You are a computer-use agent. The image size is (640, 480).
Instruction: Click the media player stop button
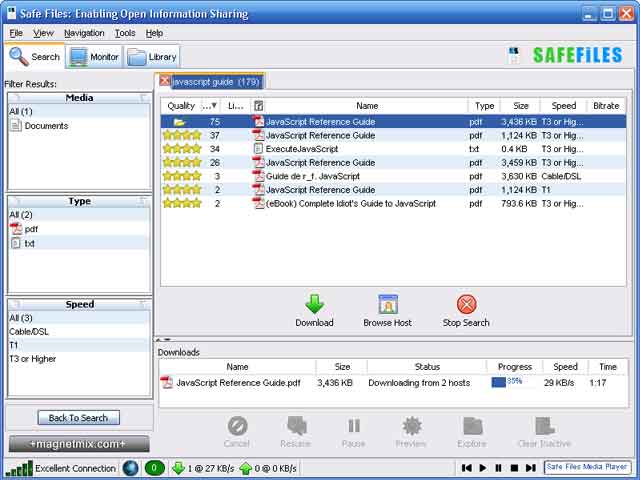click(x=514, y=468)
